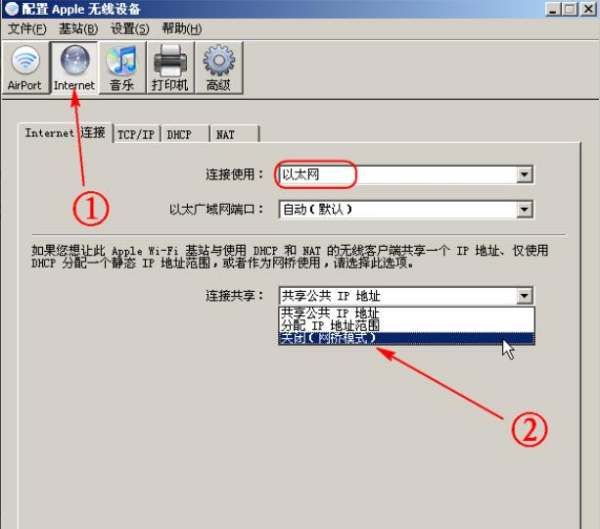
Task: Click the 连接共享 label
Action: [235, 296]
